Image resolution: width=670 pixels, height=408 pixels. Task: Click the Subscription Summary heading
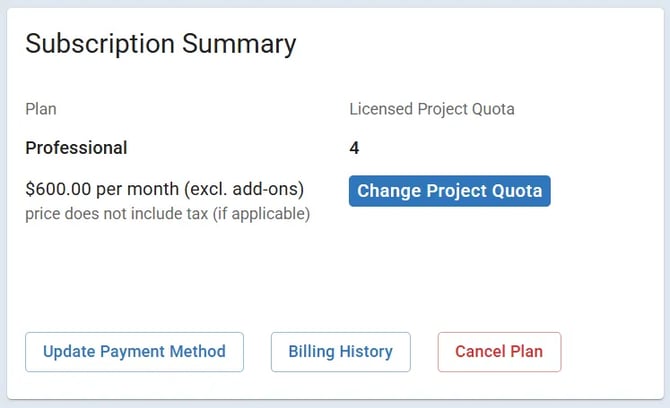pyautogui.click(x=160, y=44)
